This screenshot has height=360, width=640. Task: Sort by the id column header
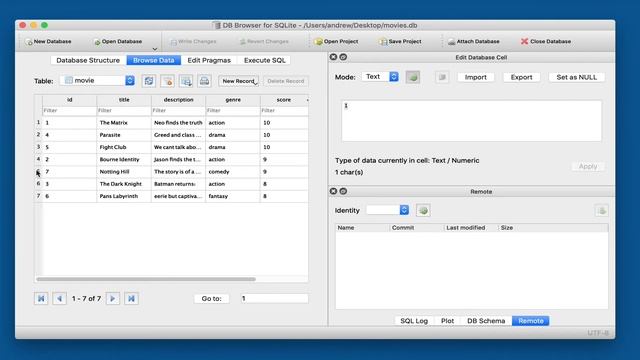[69, 100]
